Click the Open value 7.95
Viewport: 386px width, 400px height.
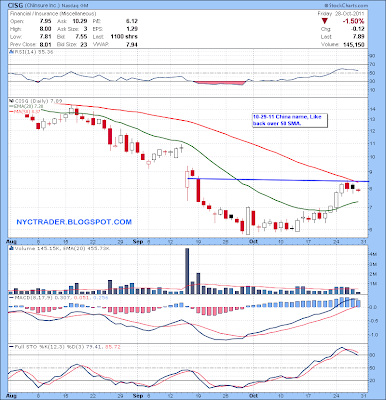pyautogui.click(x=45, y=21)
